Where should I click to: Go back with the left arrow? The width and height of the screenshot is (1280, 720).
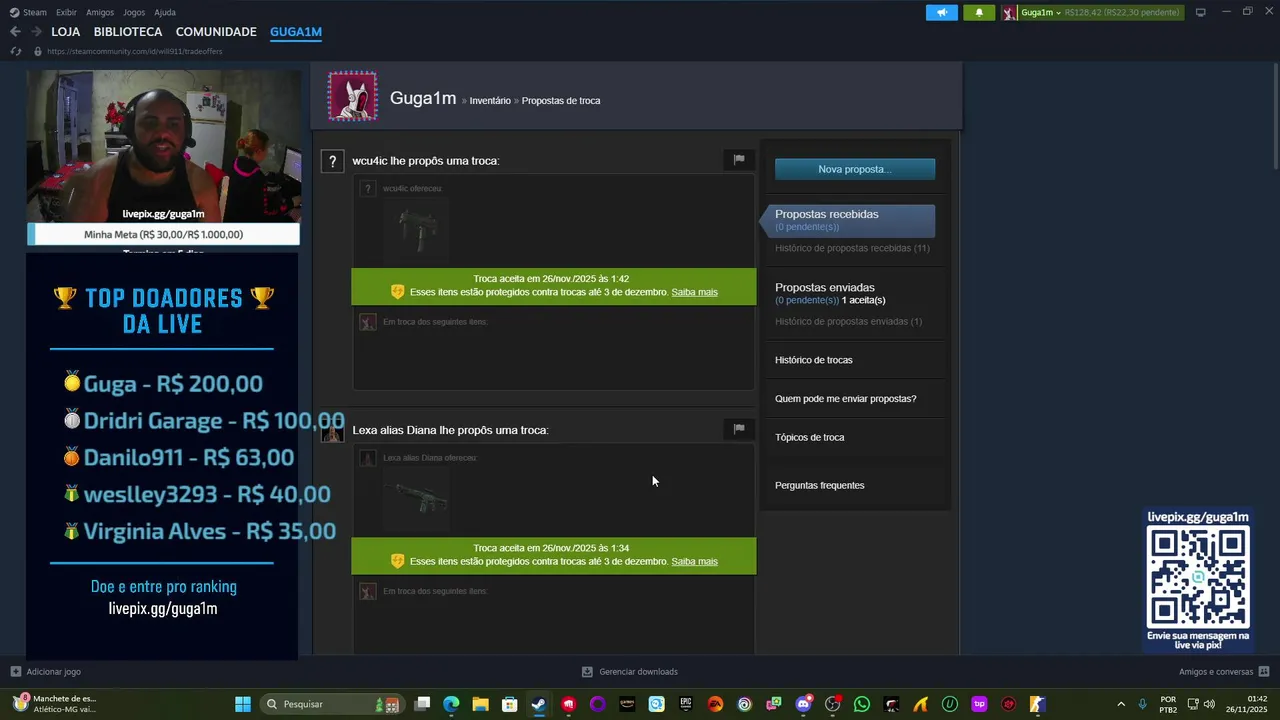15,32
